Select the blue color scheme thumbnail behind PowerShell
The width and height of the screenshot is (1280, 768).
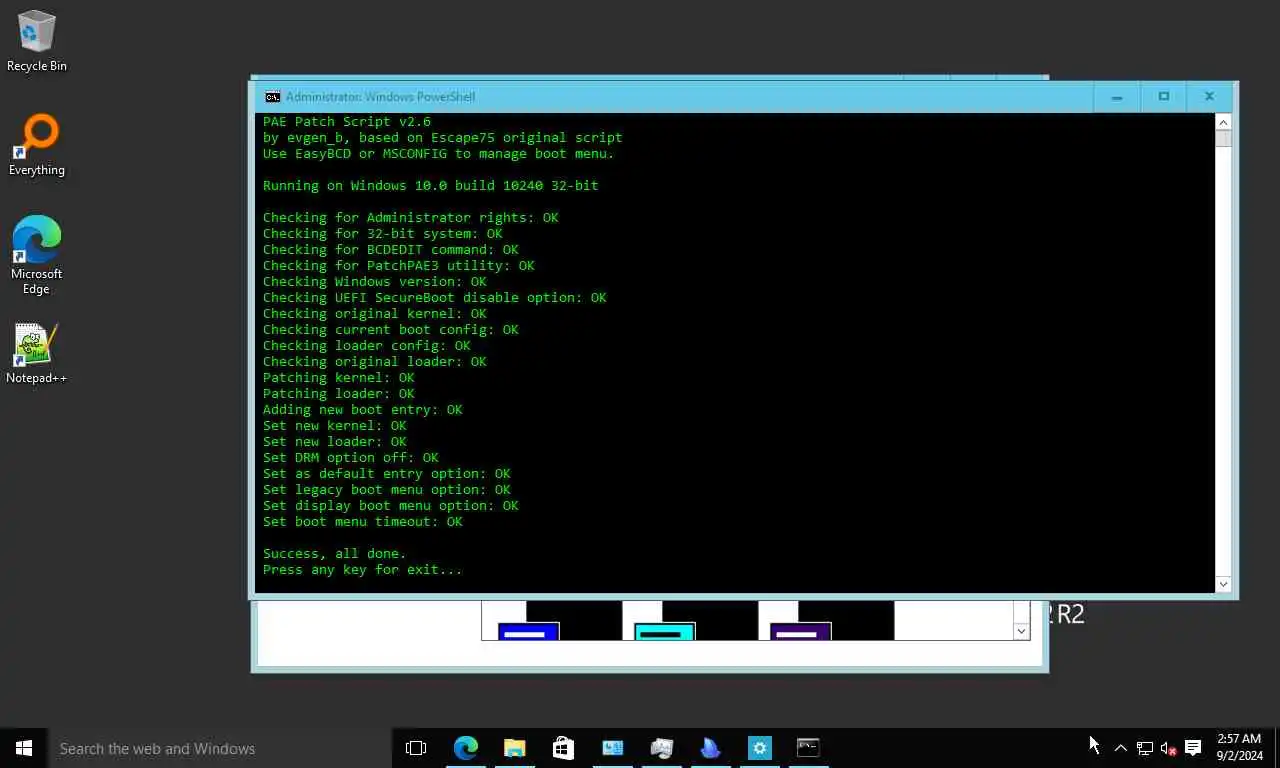528,631
